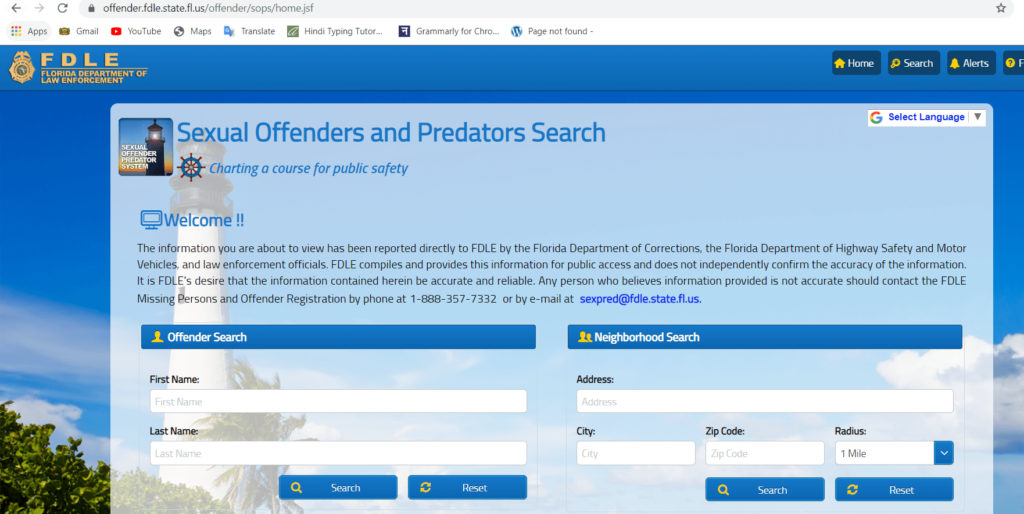The height and width of the screenshot is (514, 1024).
Task: Reset the Offender Search form
Action: click(x=467, y=488)
